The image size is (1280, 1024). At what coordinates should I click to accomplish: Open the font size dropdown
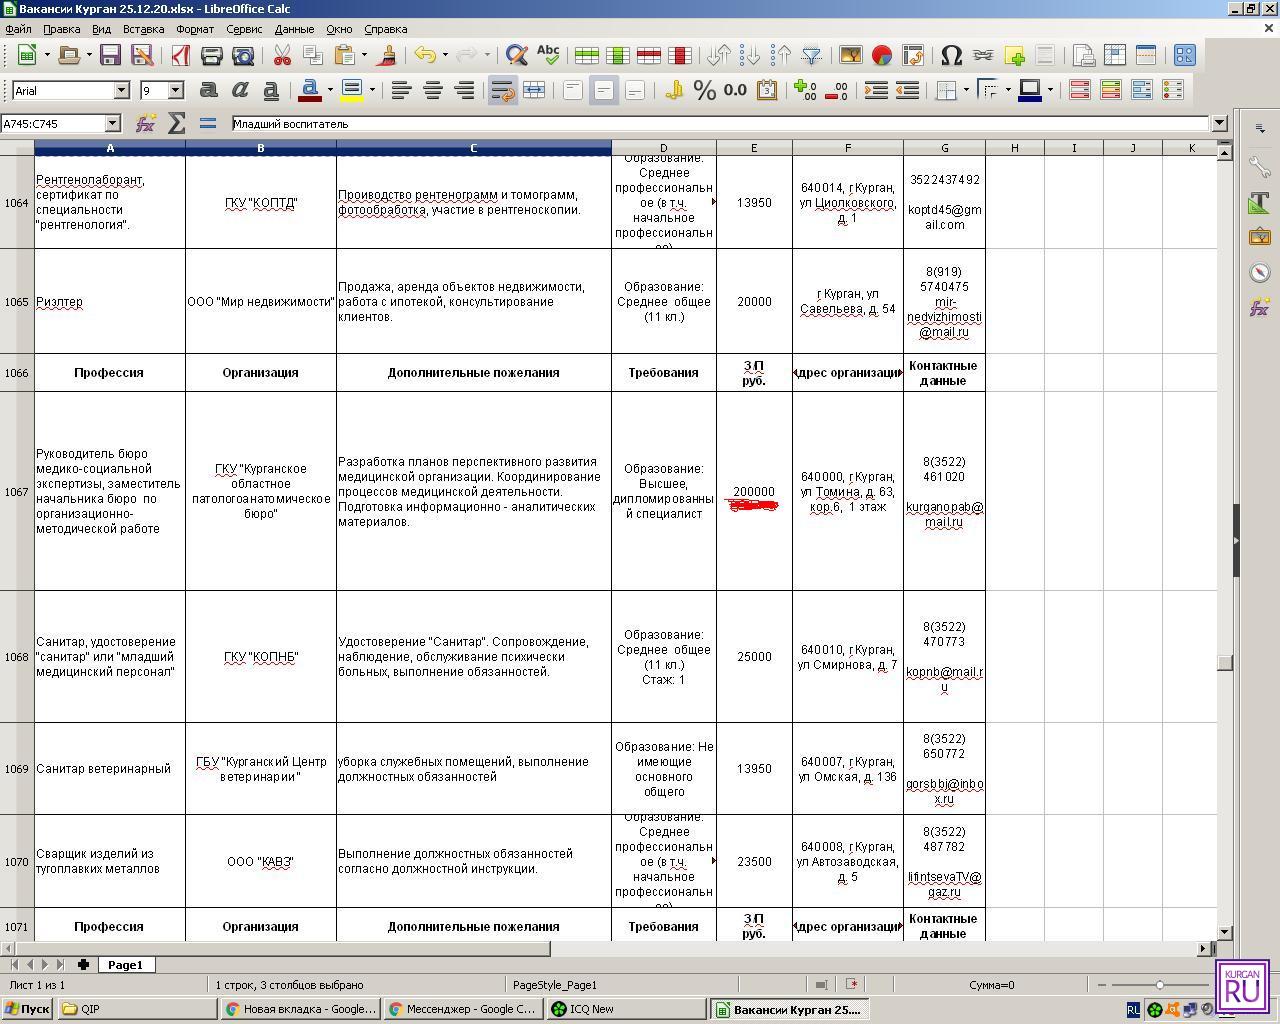pyautogui.click(x=176, y=90)
